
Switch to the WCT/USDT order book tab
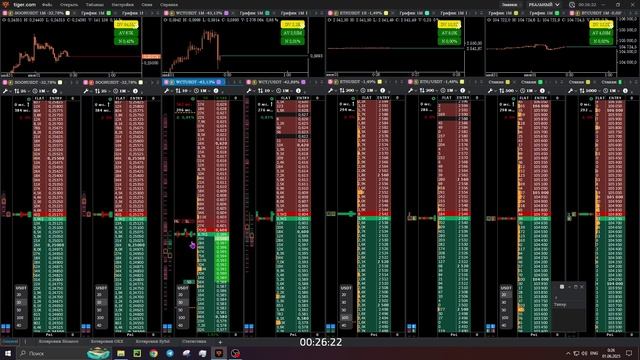pyautogui.click(x=277, y=82)
